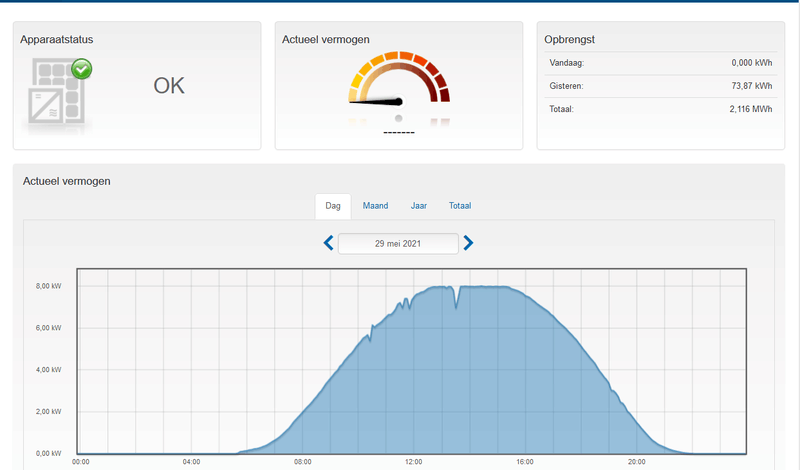Screen dimensions: 800x470
Task: Click the Vandaag: label
Action: click(567, 63)
